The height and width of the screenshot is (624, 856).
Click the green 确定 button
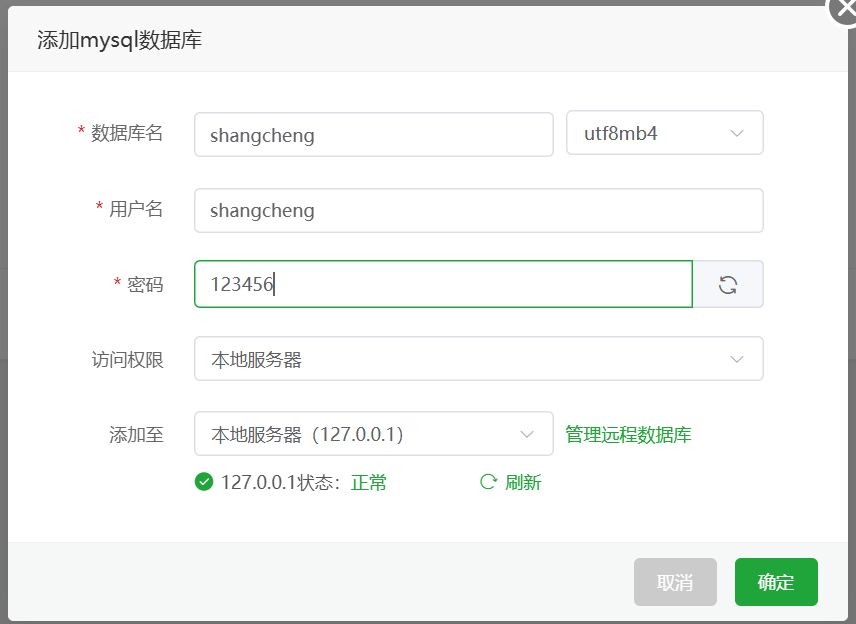776,582
